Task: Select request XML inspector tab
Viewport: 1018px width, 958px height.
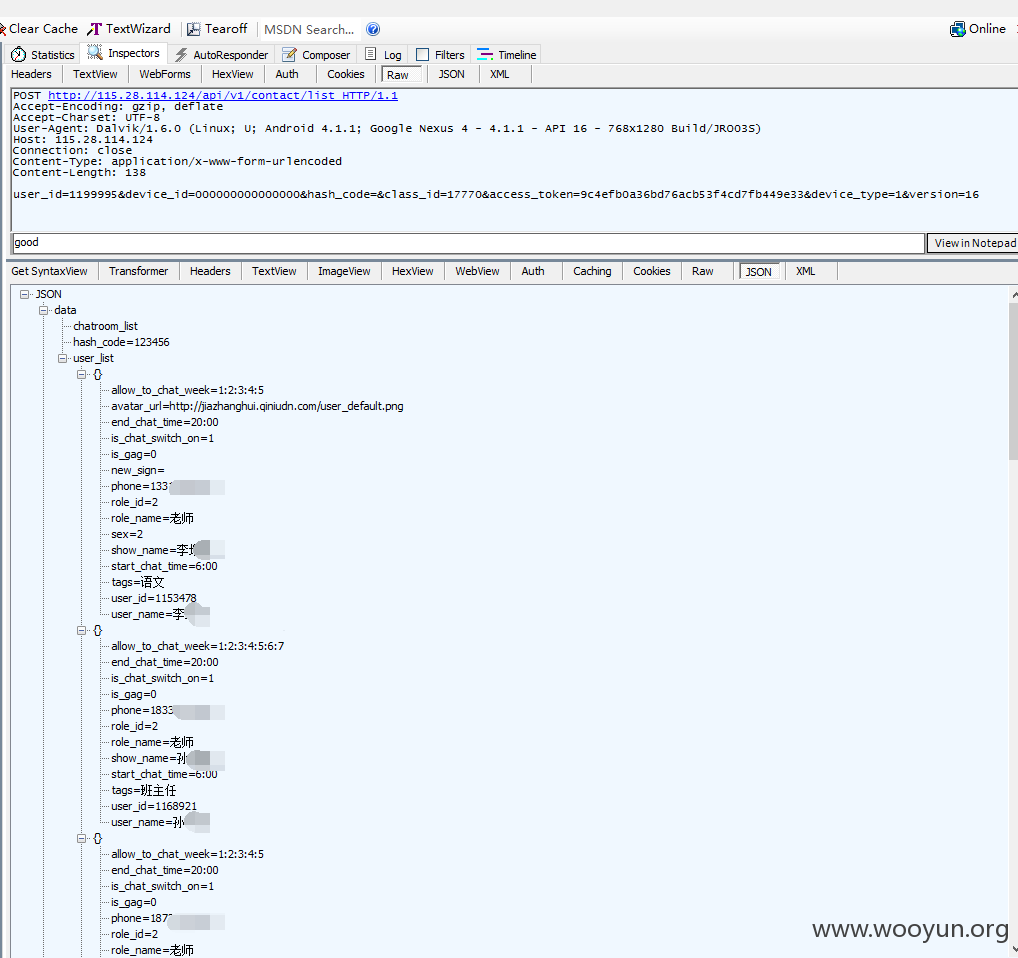Action: point(499,74)
